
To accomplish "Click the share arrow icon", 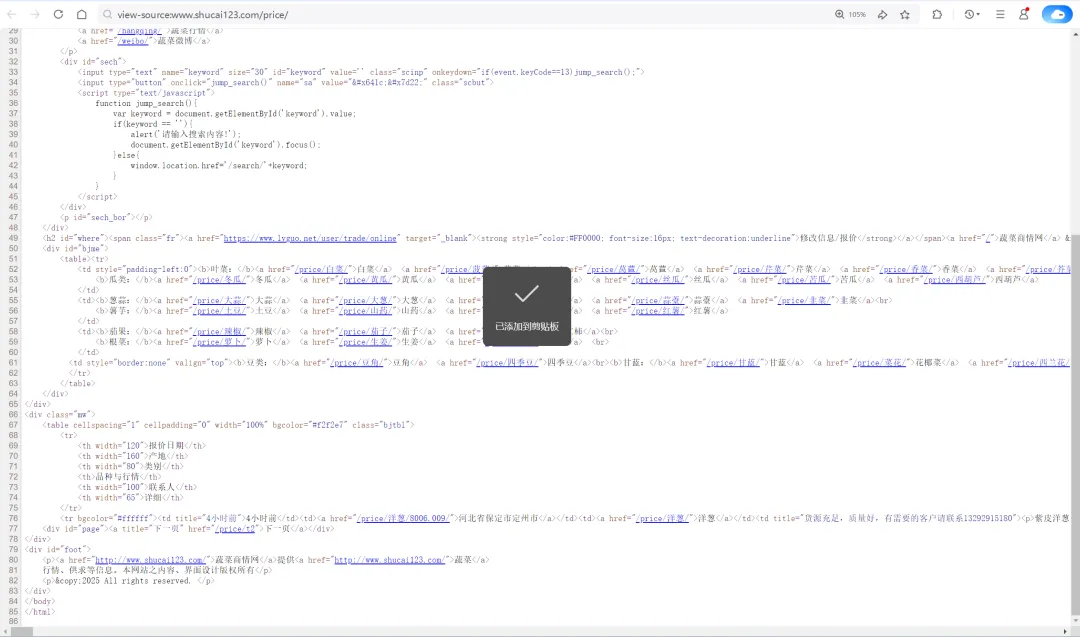I will (x=882, y=14).
